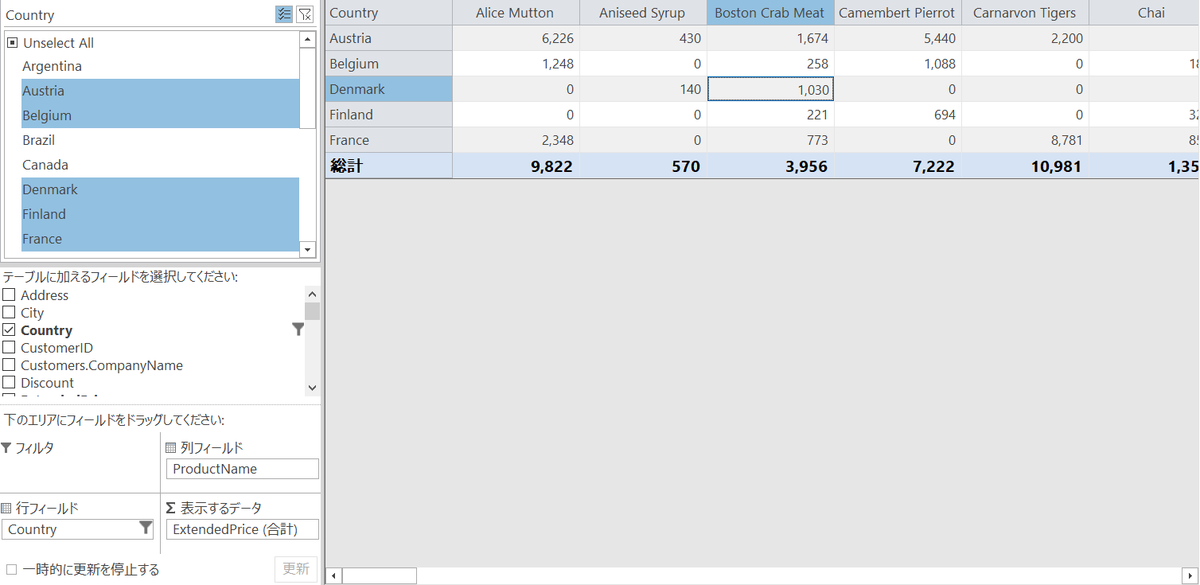This screenshot has height=585, width=1200.
Task: Click the pivot grid horizontal scroll left arrow
Action: click(x=334, y=576)
